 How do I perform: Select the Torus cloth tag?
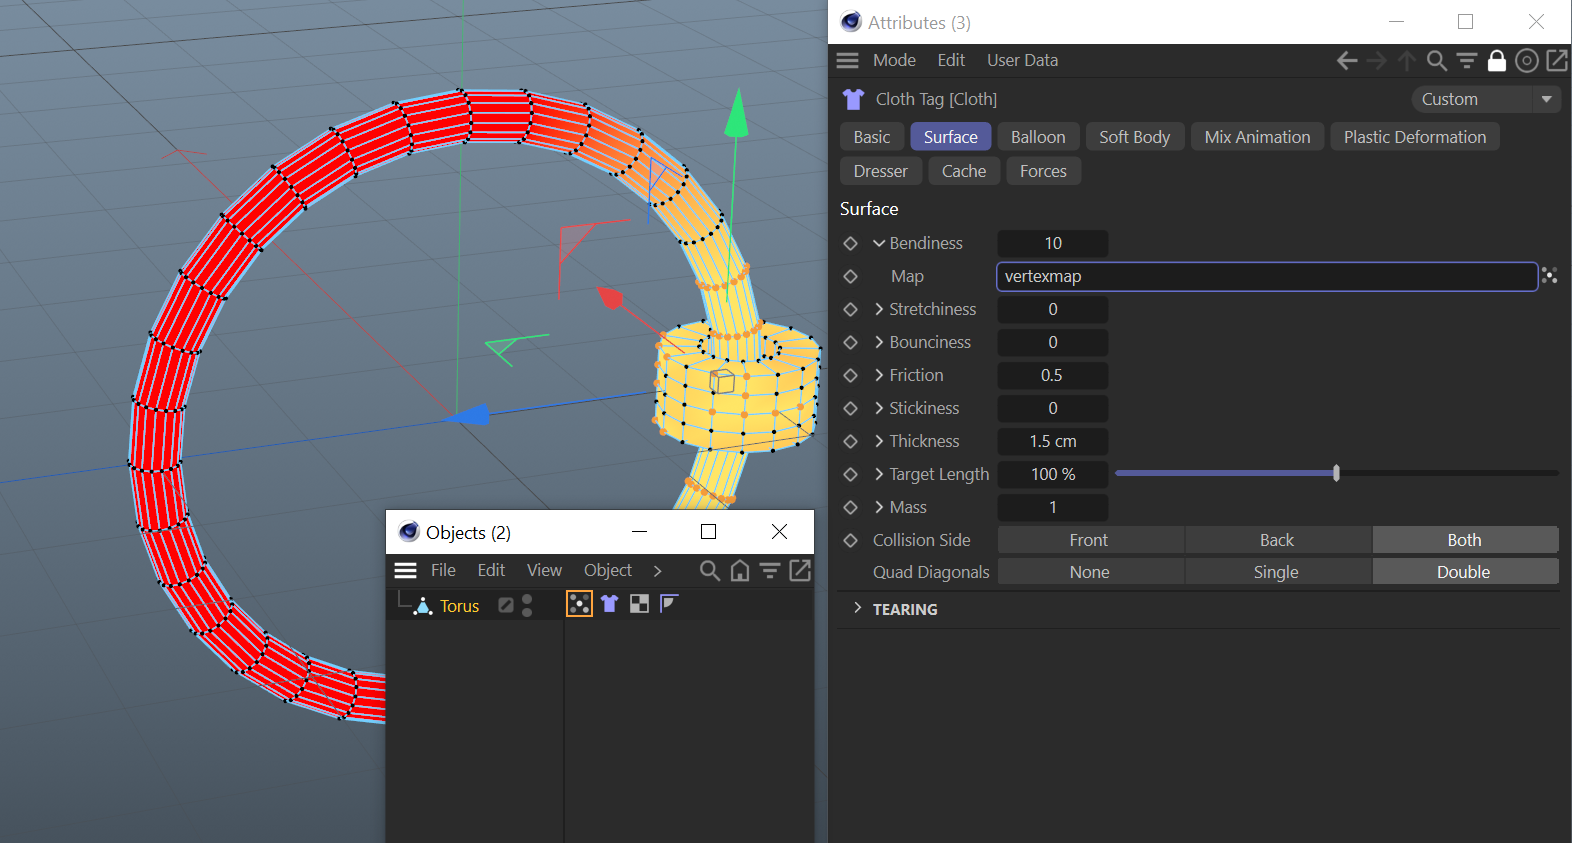609,603
